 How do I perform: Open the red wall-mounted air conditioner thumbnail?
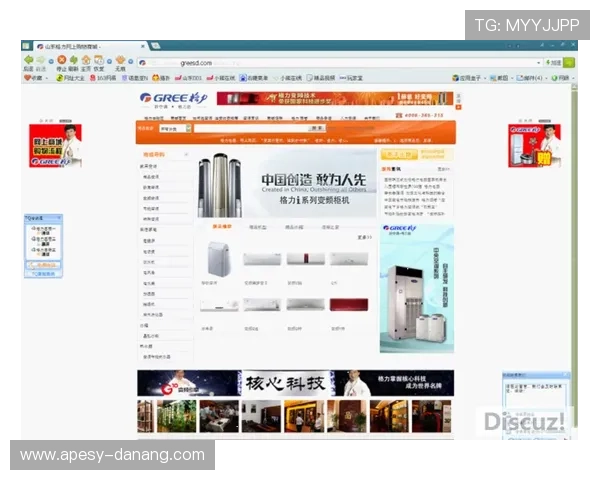348,304
